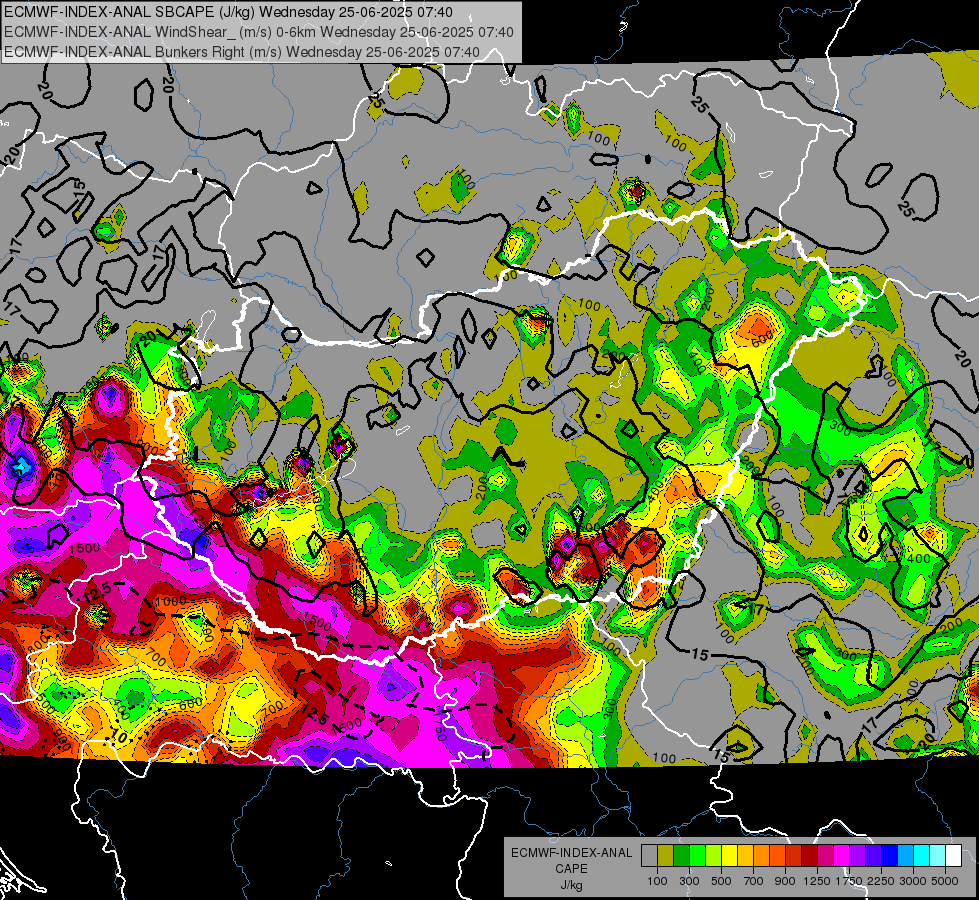Click the legend heading ECMWF-INDEX-ANAL
The image size is (979, 900).
(571, 853)
